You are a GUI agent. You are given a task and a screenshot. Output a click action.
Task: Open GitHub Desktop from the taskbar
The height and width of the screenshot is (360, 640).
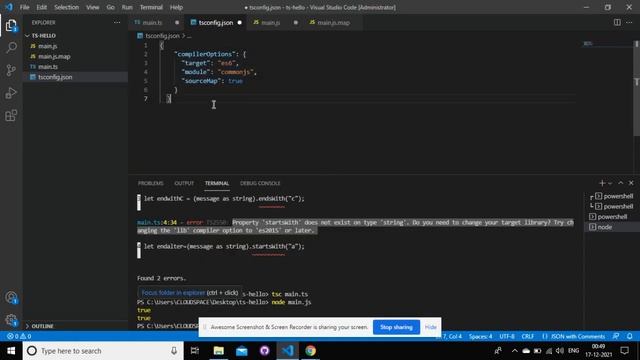pos(264,351)
